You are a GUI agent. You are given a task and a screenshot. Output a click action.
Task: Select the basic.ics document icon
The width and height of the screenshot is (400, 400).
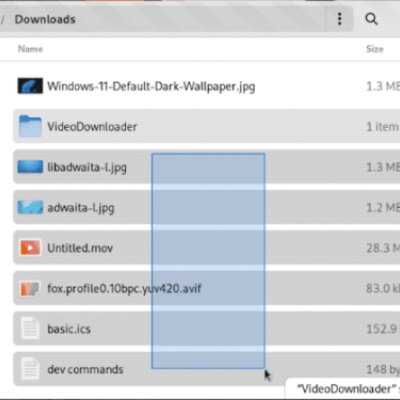click(x=30, y=328)
